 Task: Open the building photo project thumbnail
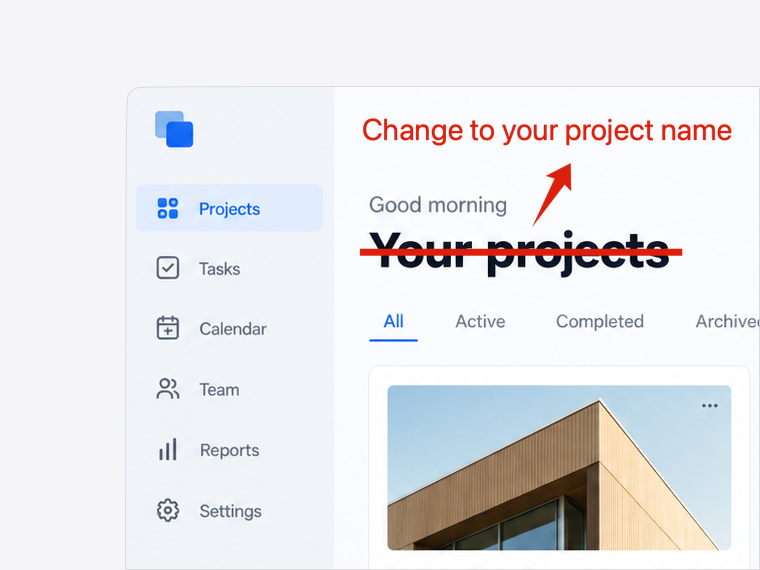(559, 468)
